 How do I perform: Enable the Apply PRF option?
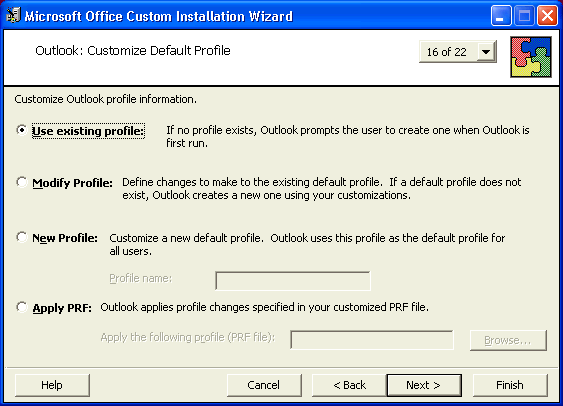tap(22, 307)
